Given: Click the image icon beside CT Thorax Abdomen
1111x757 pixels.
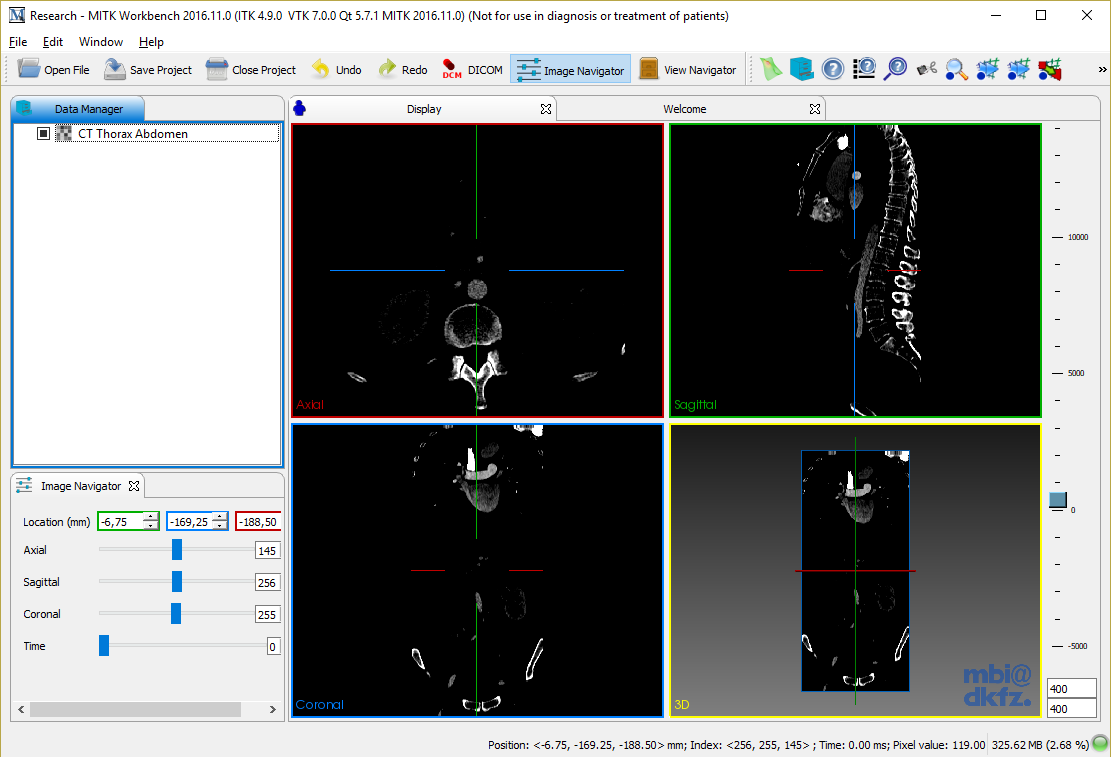Looking at the screenshot, I should click(64, 133).
